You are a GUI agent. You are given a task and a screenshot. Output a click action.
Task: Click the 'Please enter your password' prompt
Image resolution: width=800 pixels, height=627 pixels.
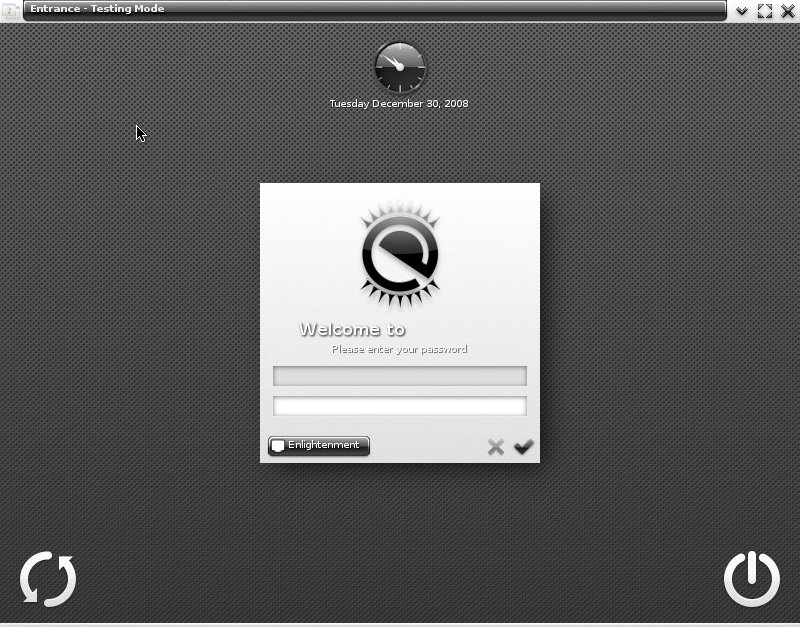[399, 349]
